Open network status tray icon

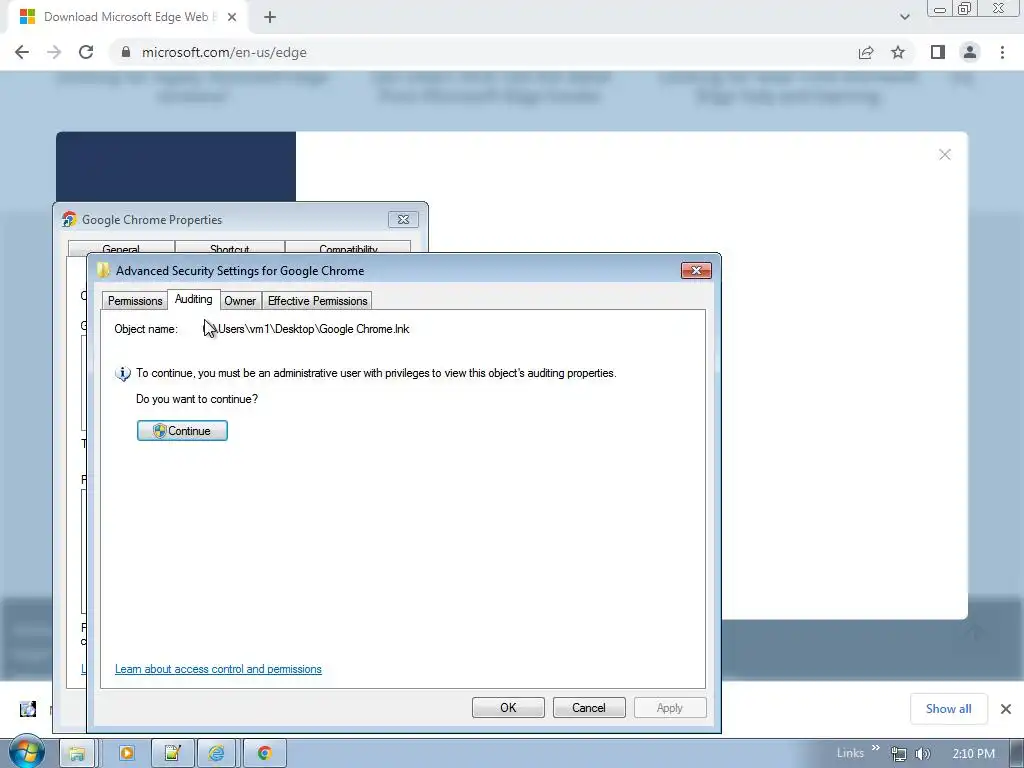[899, 754]
